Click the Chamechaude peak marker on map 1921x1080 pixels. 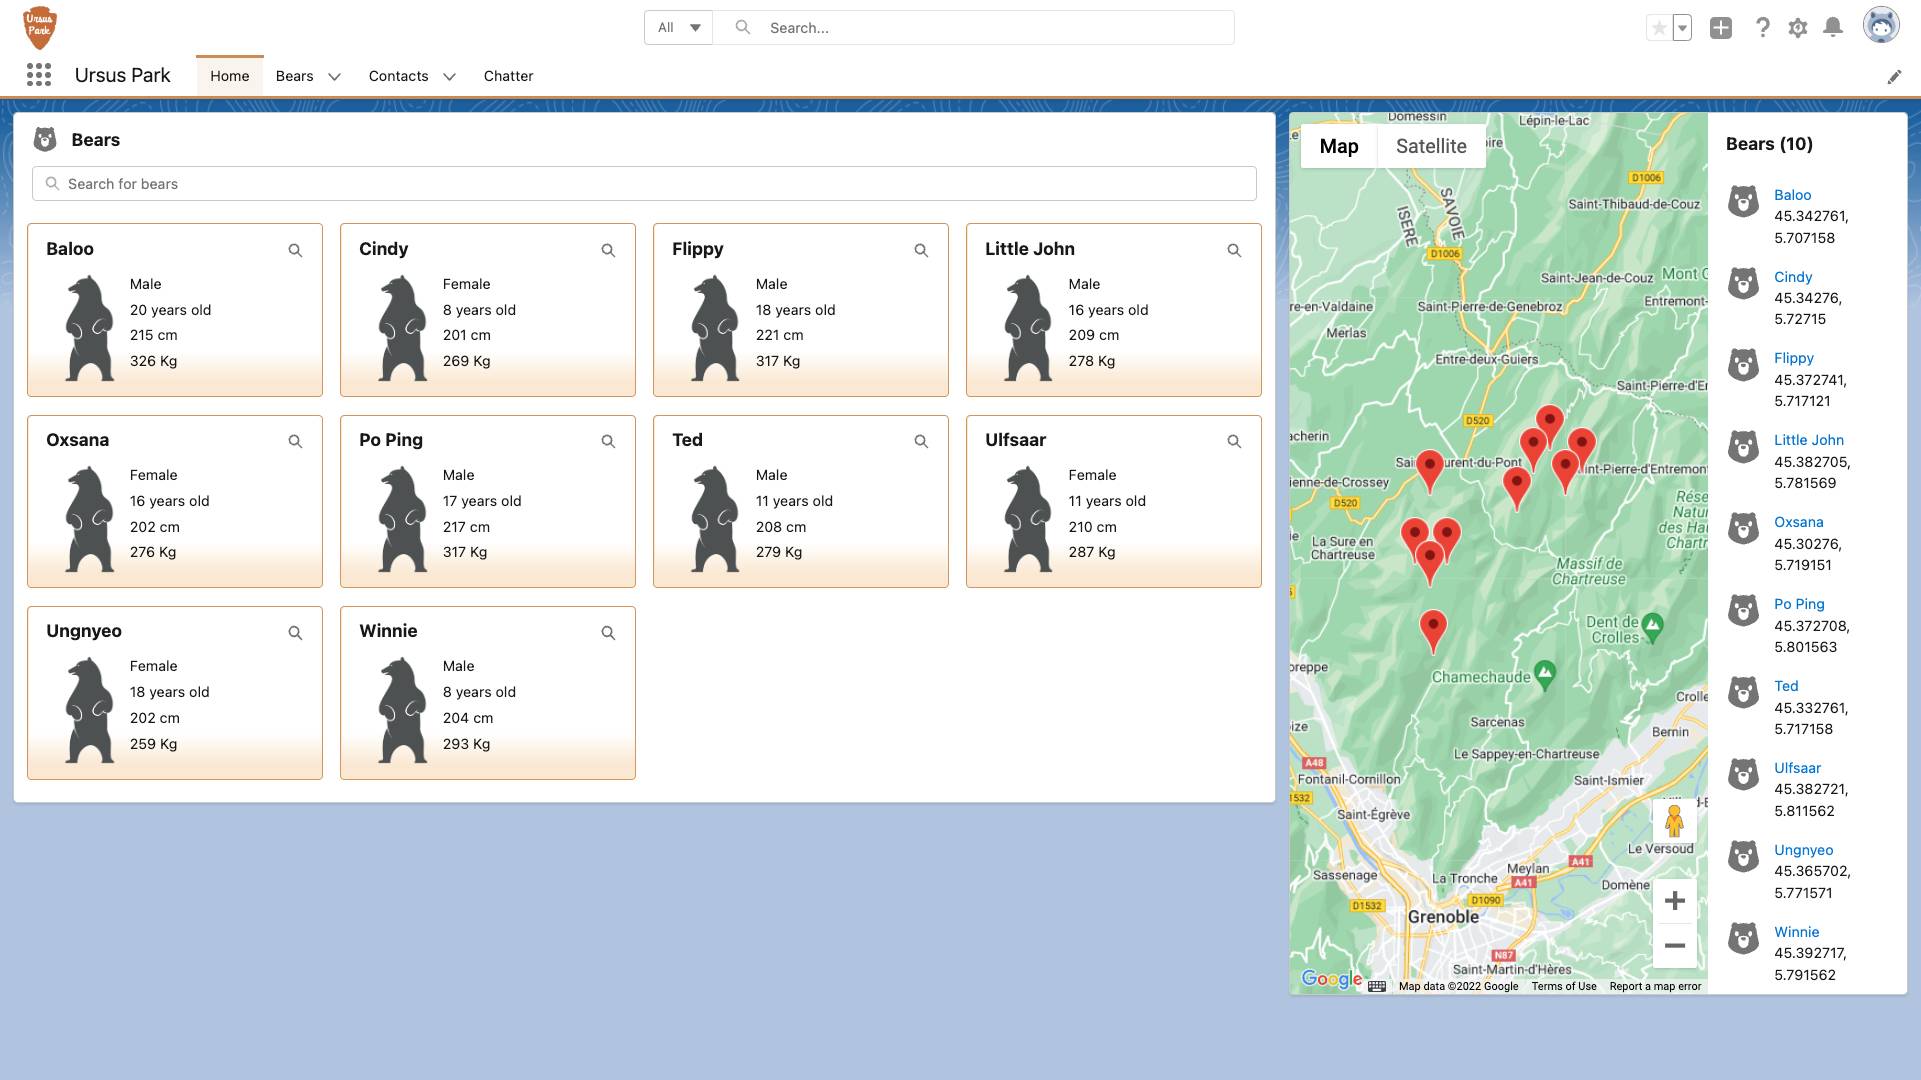pyautogui.click(x=1545, y=675)
